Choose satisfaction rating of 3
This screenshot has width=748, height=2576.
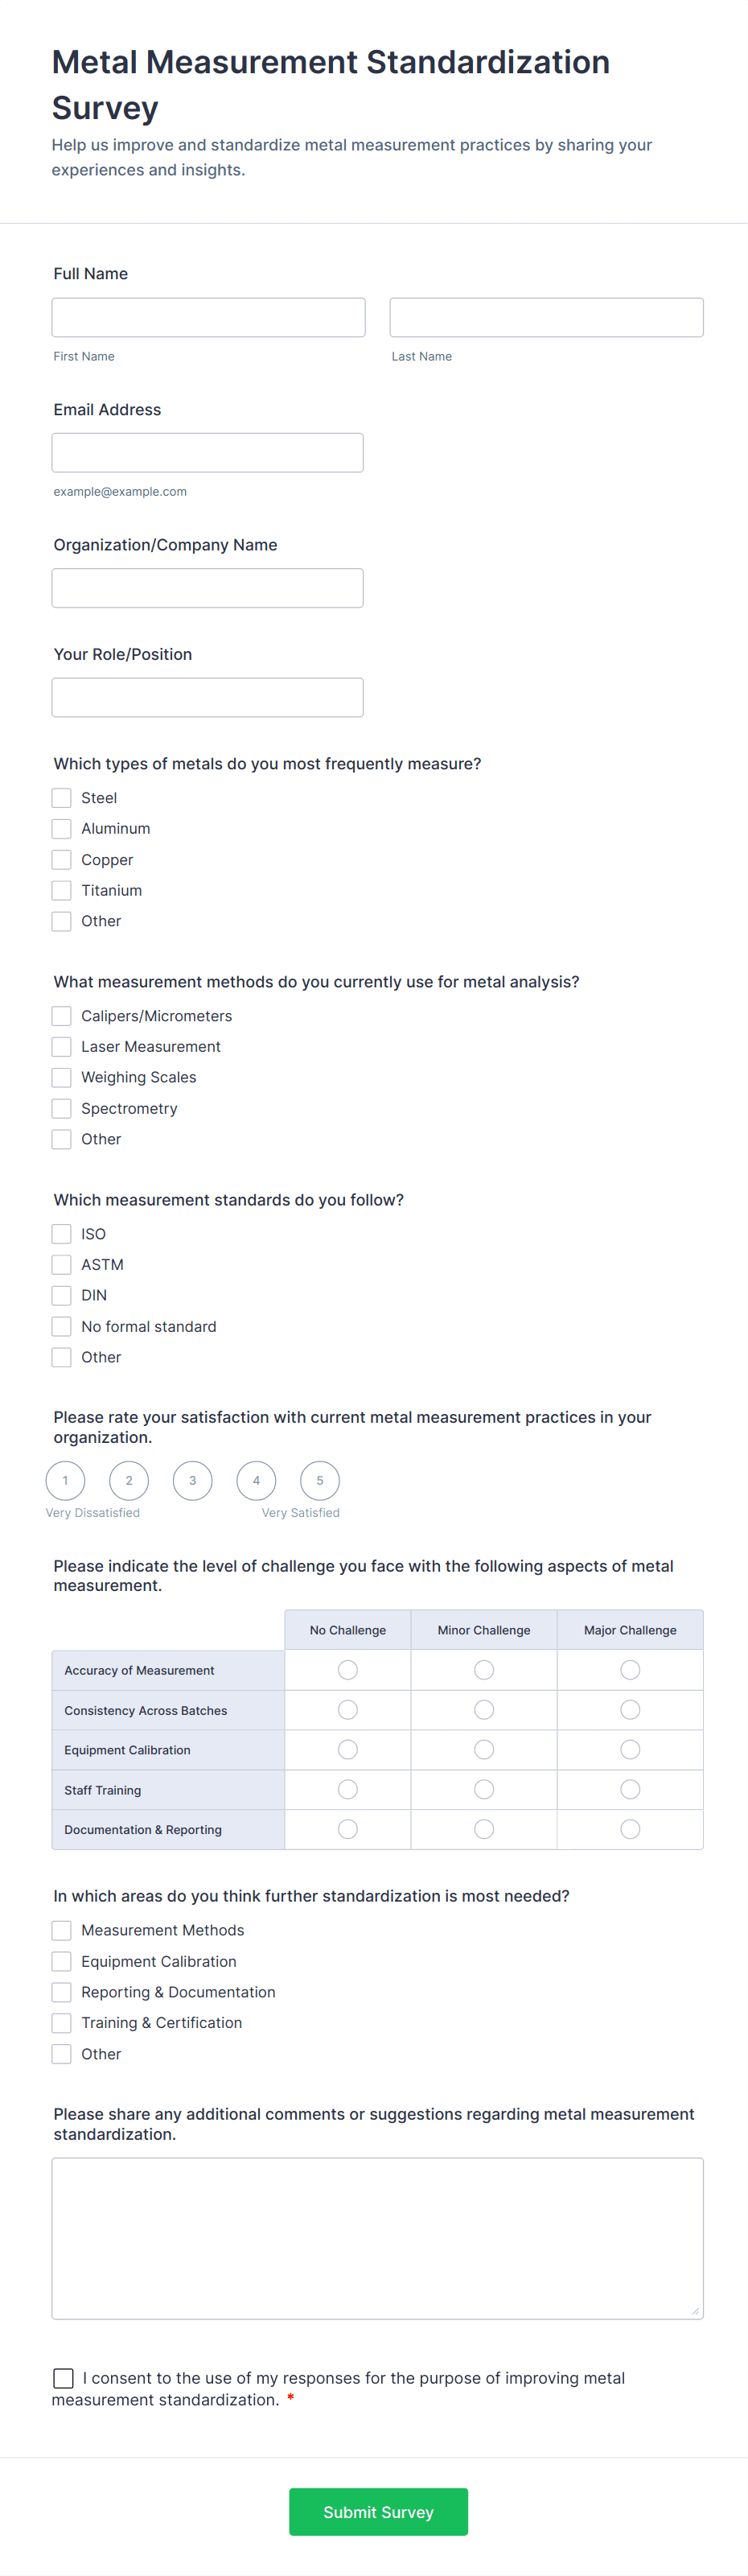(192, 1480)
